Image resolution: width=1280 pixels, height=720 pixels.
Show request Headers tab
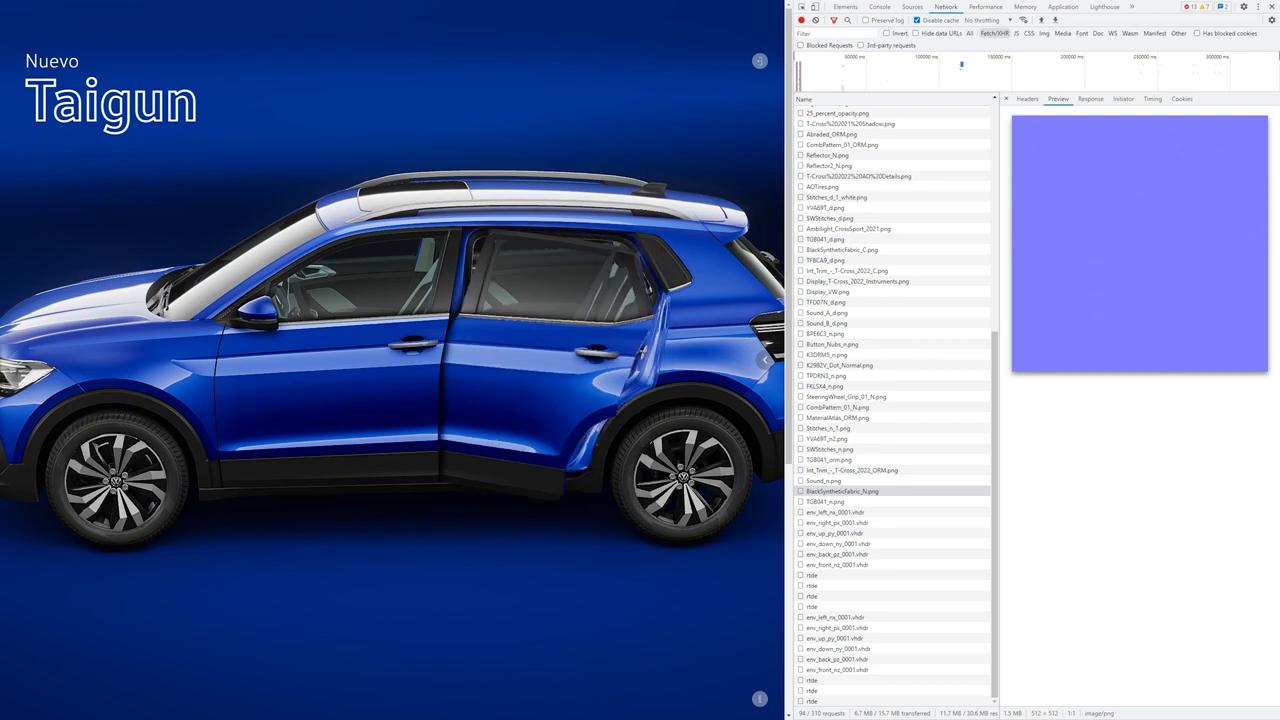pos(1027,99)
